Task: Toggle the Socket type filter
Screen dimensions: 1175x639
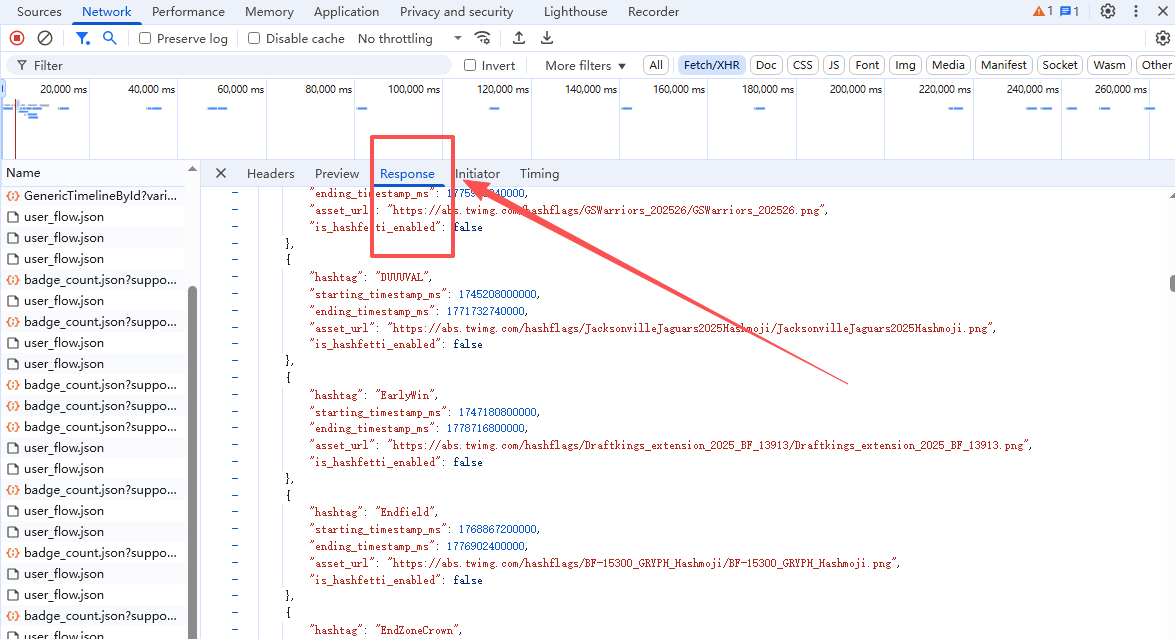Action: coord(1060,65)
